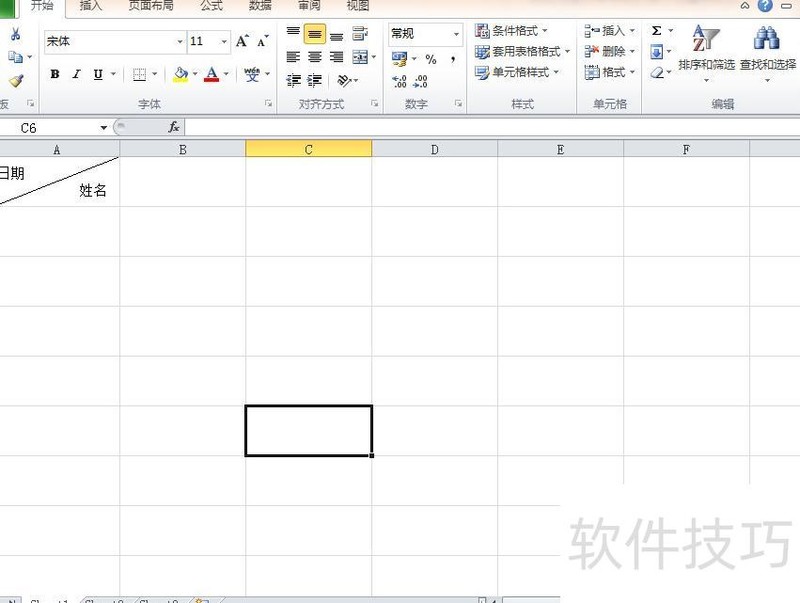The height and width of the screenshot is (603, 800).
Task: Open the 页面布局 ribbon tab
Action: coord(151,6)
